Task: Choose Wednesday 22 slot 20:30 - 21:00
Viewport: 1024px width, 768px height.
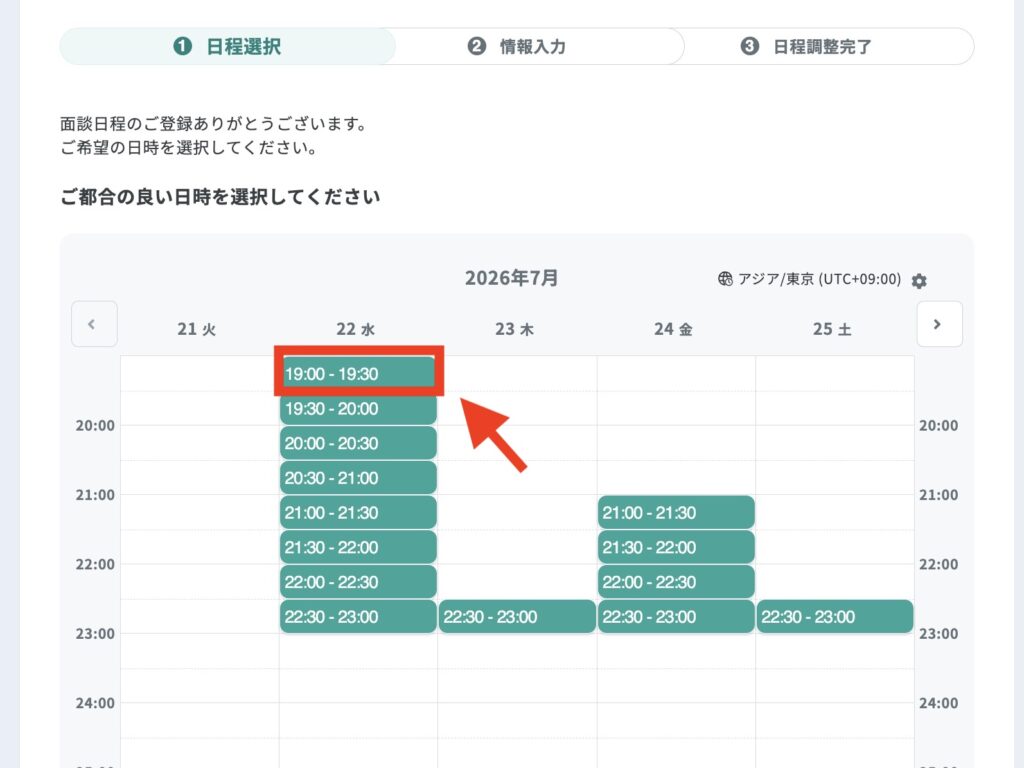Action: [x=358, y=478]
